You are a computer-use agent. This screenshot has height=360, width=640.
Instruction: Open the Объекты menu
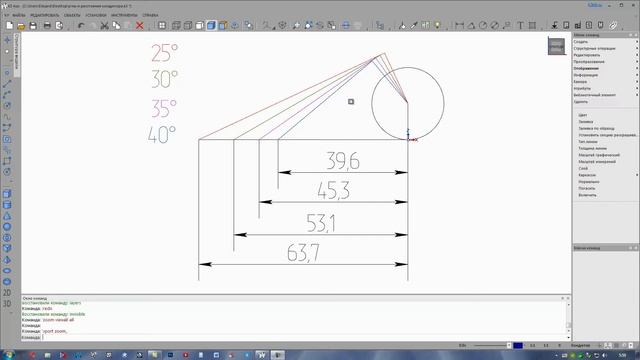72,15
